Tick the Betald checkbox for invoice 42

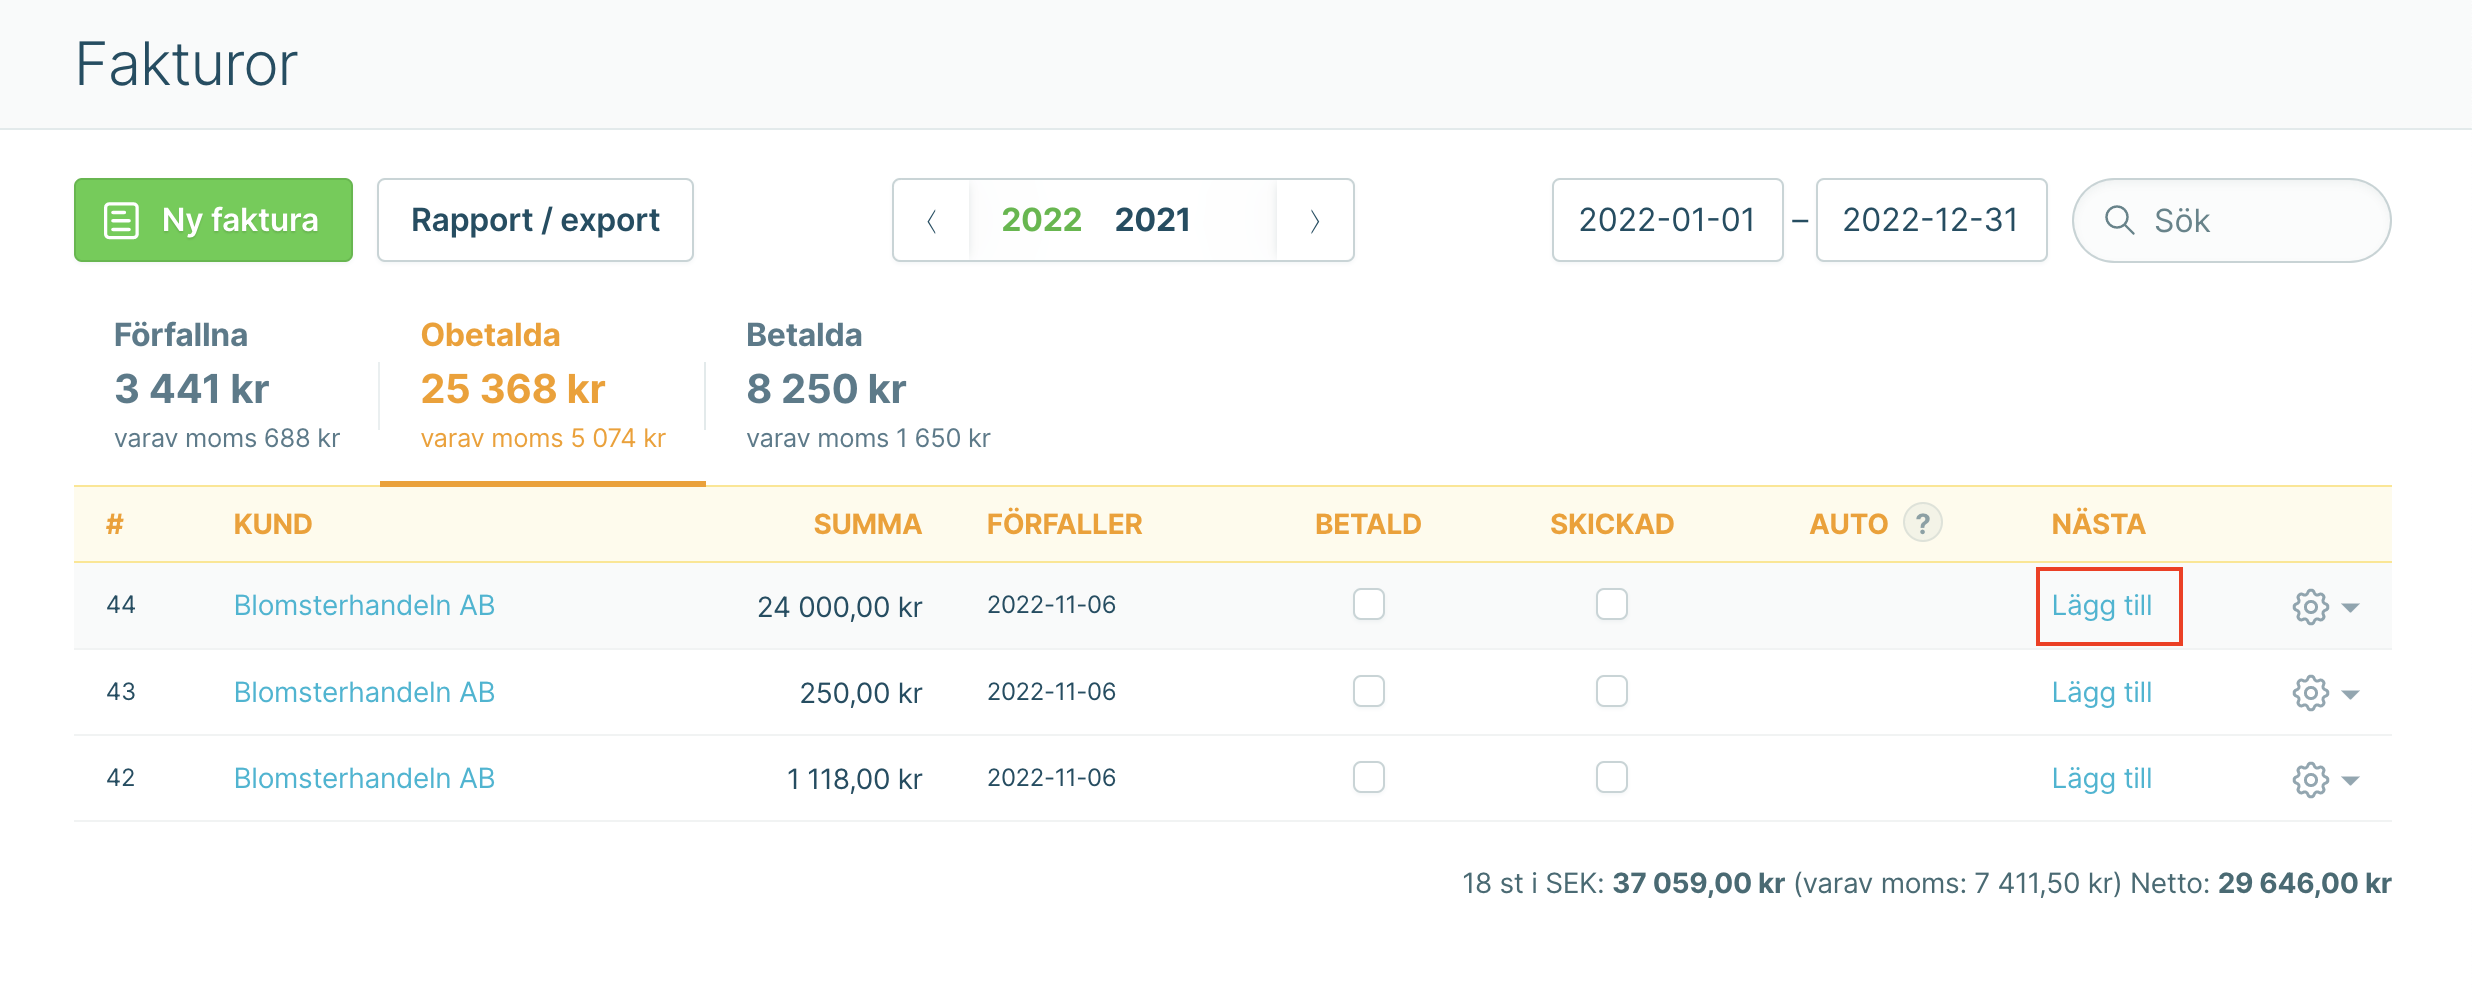1368,777
